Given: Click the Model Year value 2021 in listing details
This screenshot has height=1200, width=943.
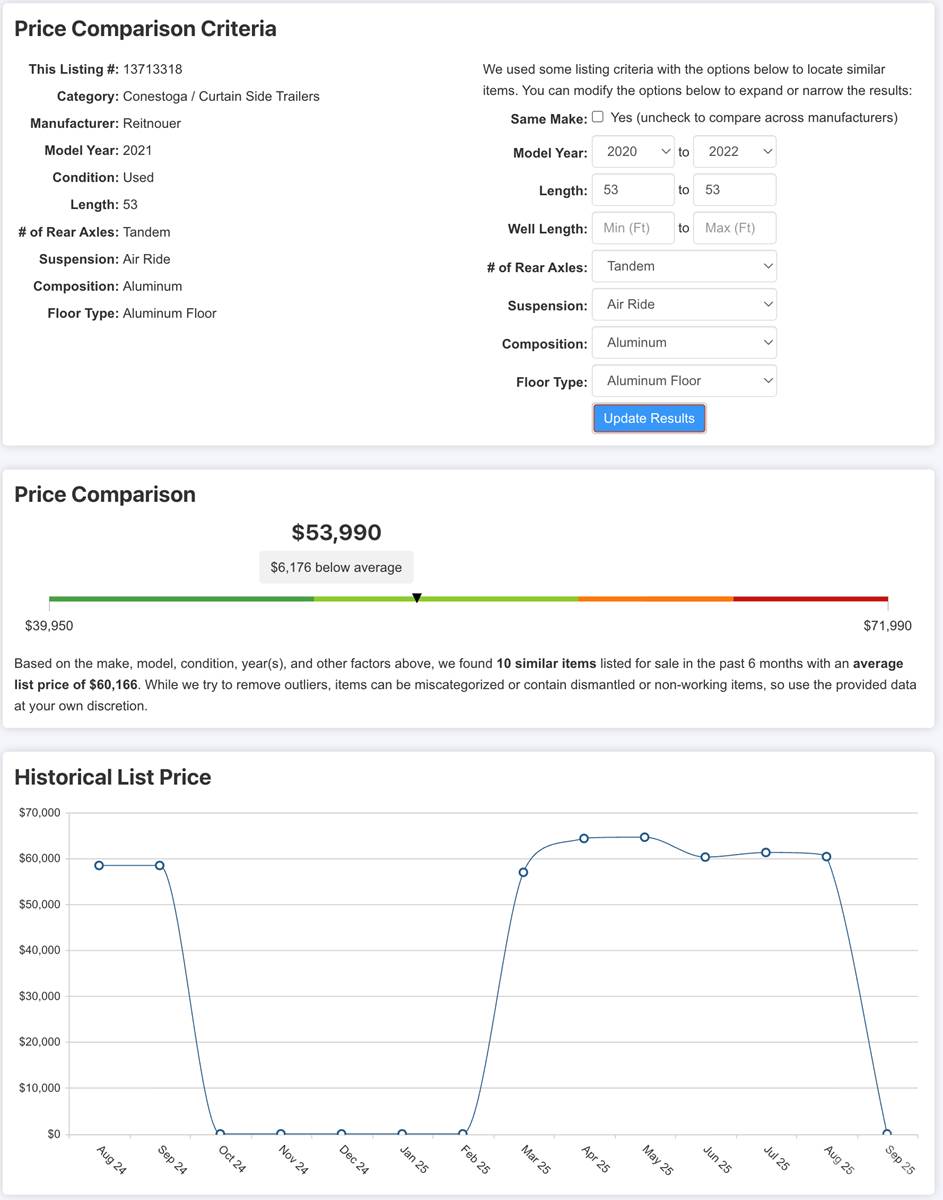Looking at the screenshot, I should [x=138, y=150].
